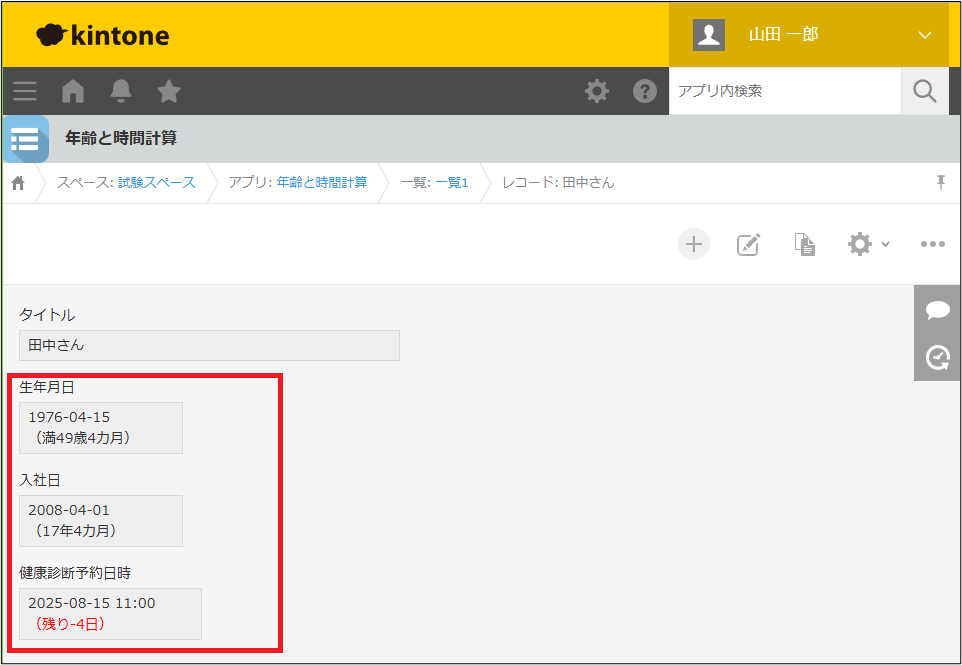The image size is (962, 665).
Task: Open the hamburger navigation menu
Action: pos(25,92)
